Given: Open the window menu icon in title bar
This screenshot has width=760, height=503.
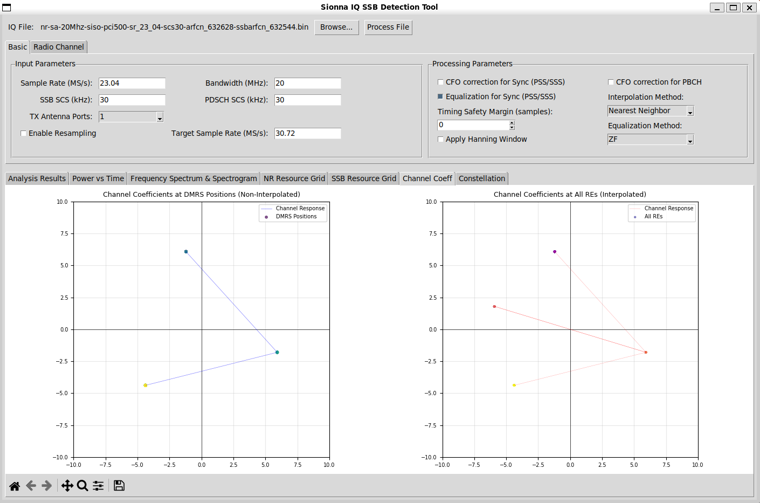Looking at the screenshot, I should [x=7, y=7].
